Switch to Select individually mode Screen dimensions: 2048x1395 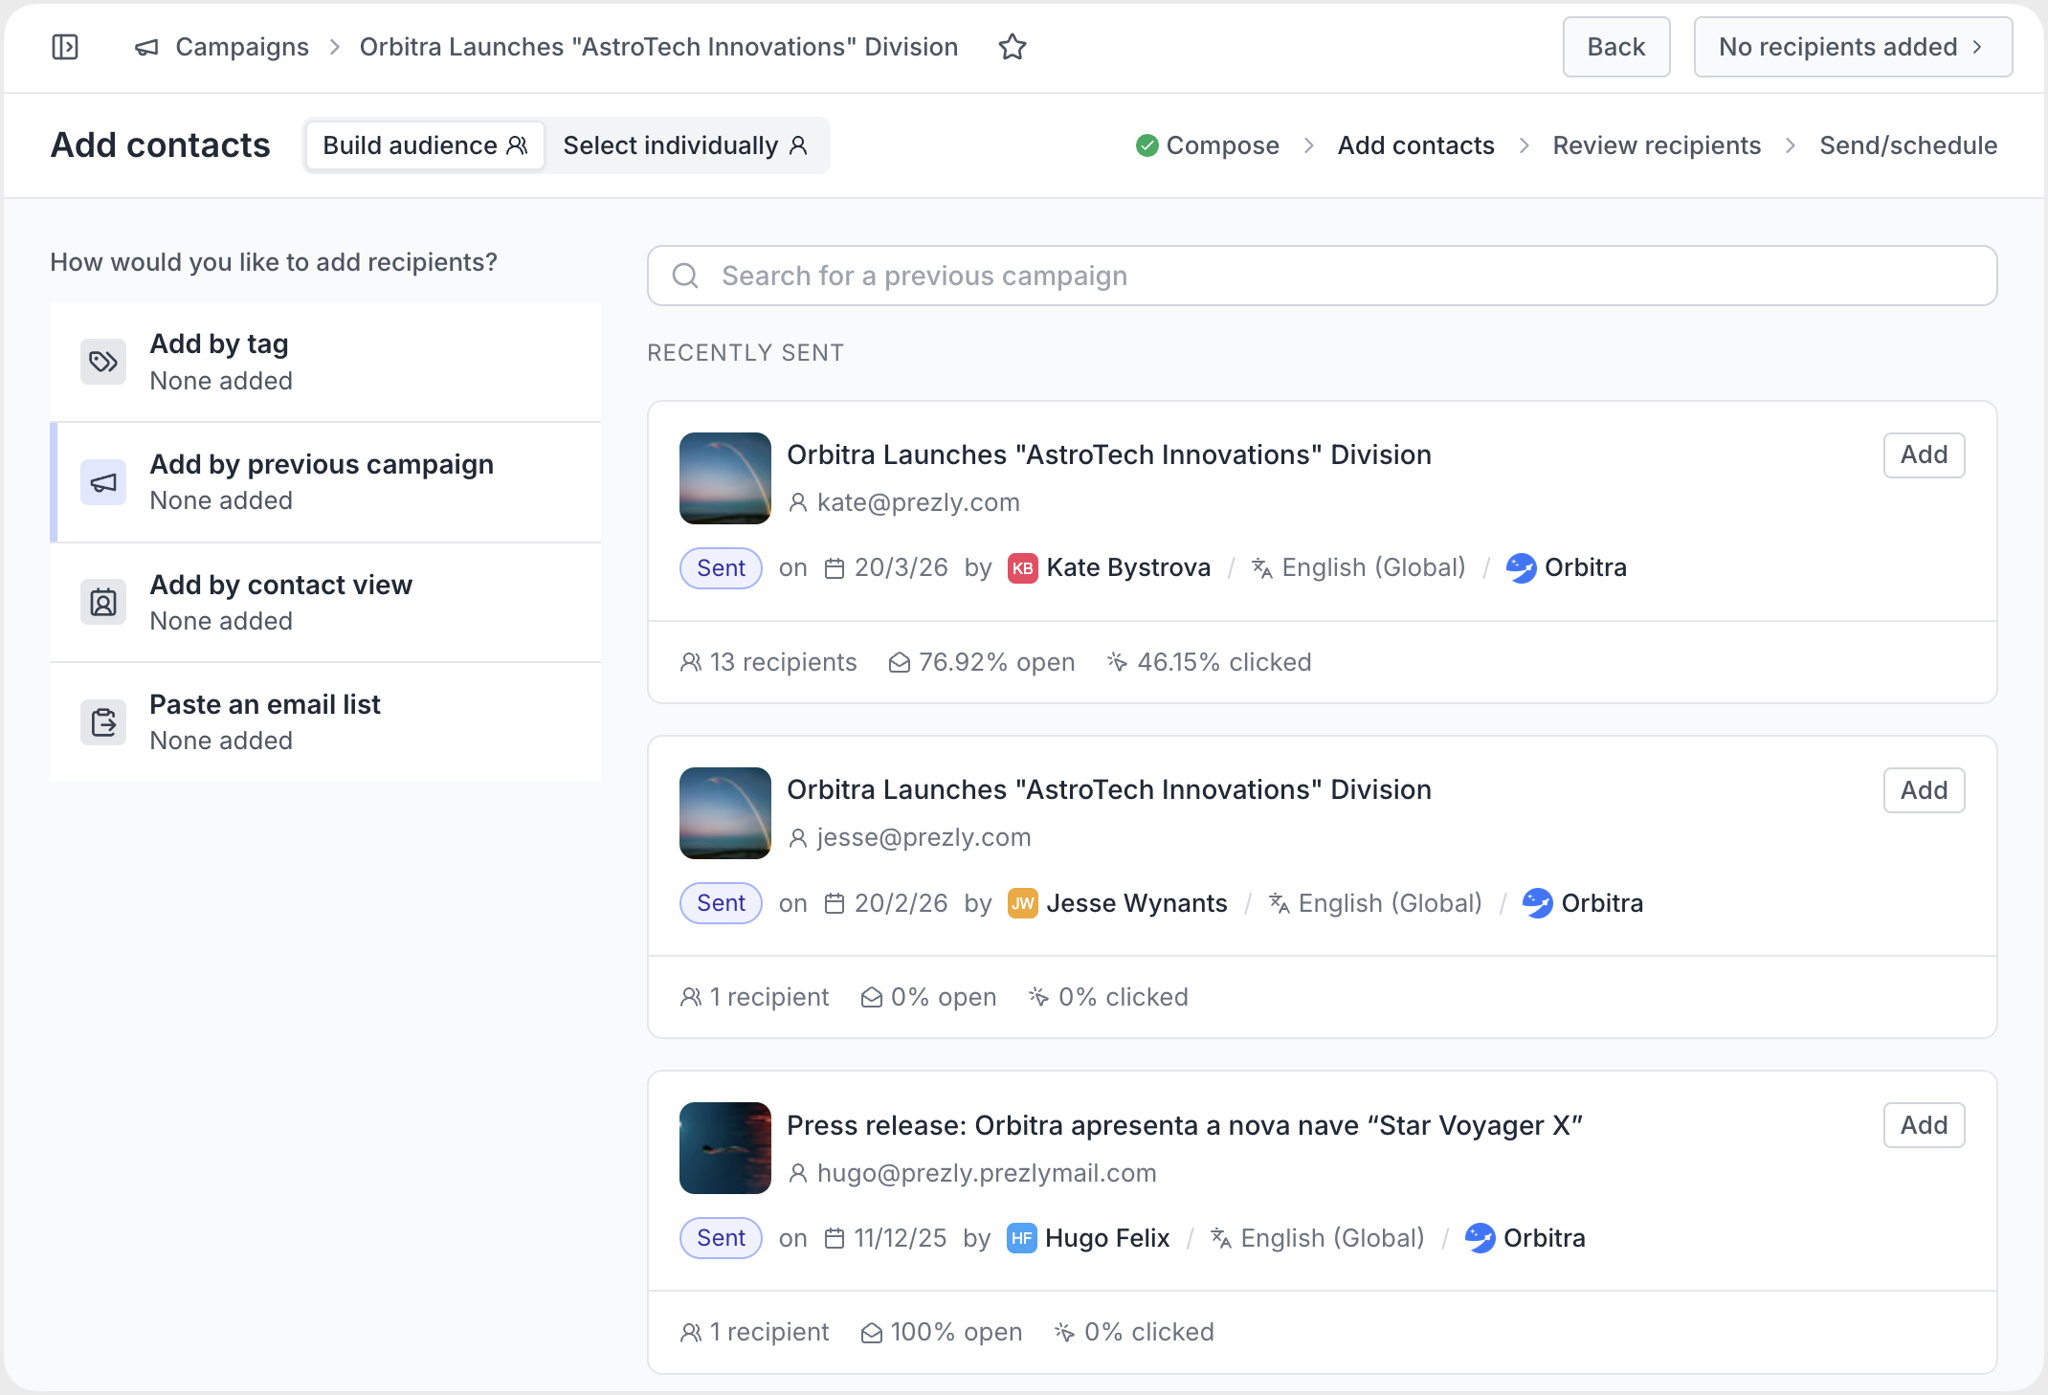(x=685, y=146)
